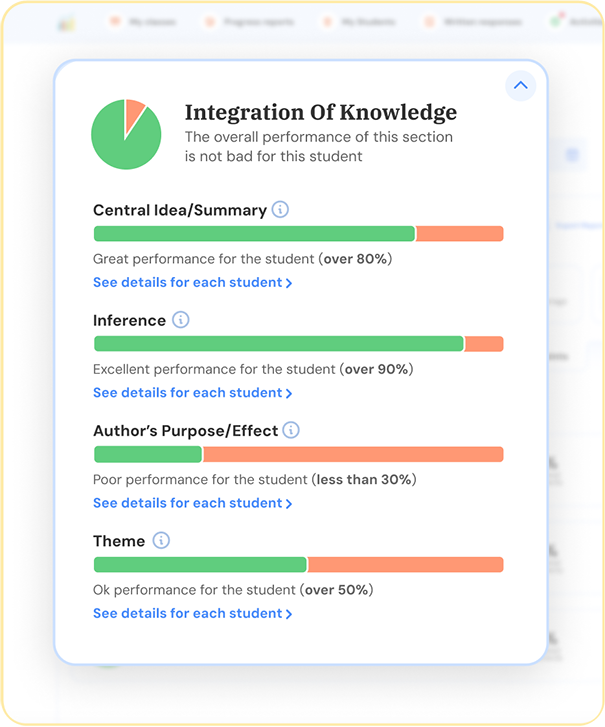605x727 pixels.
Task: Open the blurred My Students tab
Action: click(x=360, y=22)
